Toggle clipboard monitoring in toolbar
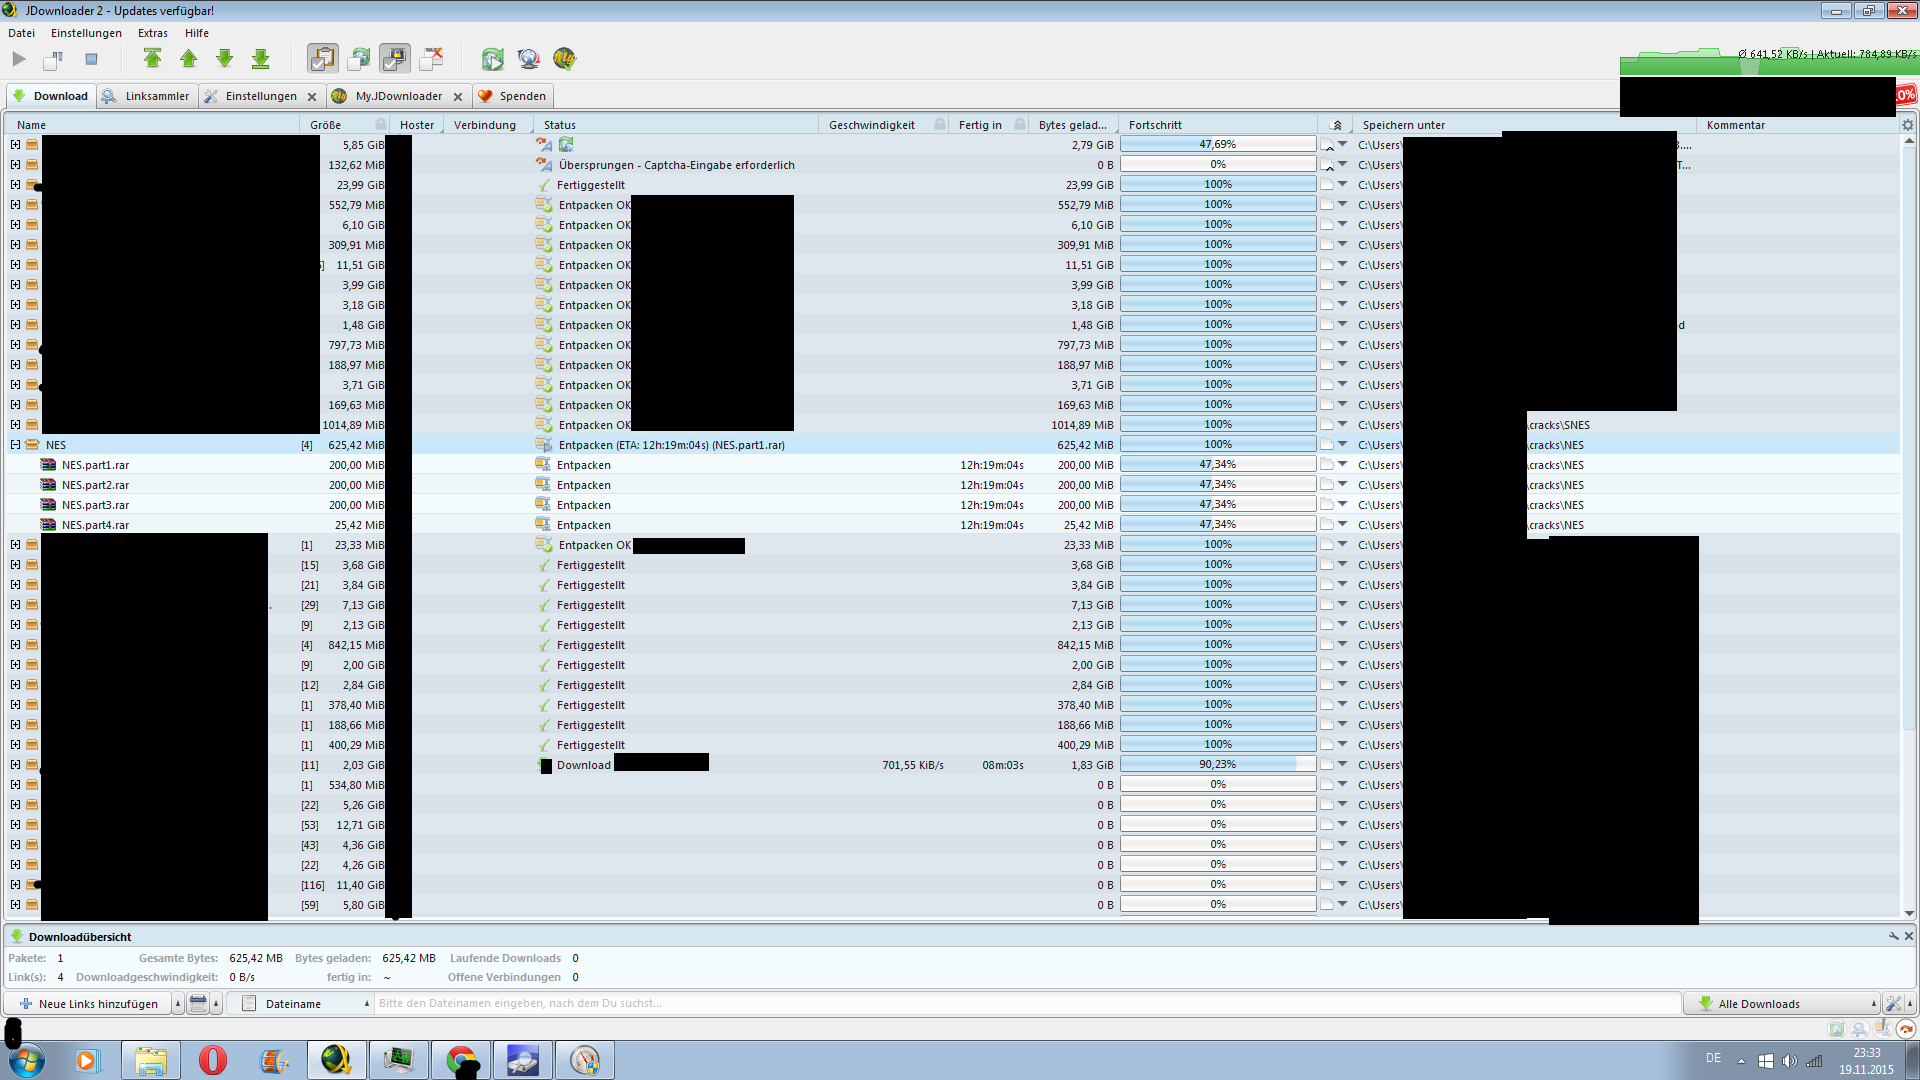The width and height of the screenshot is (1920, 1080). (322, 59)
